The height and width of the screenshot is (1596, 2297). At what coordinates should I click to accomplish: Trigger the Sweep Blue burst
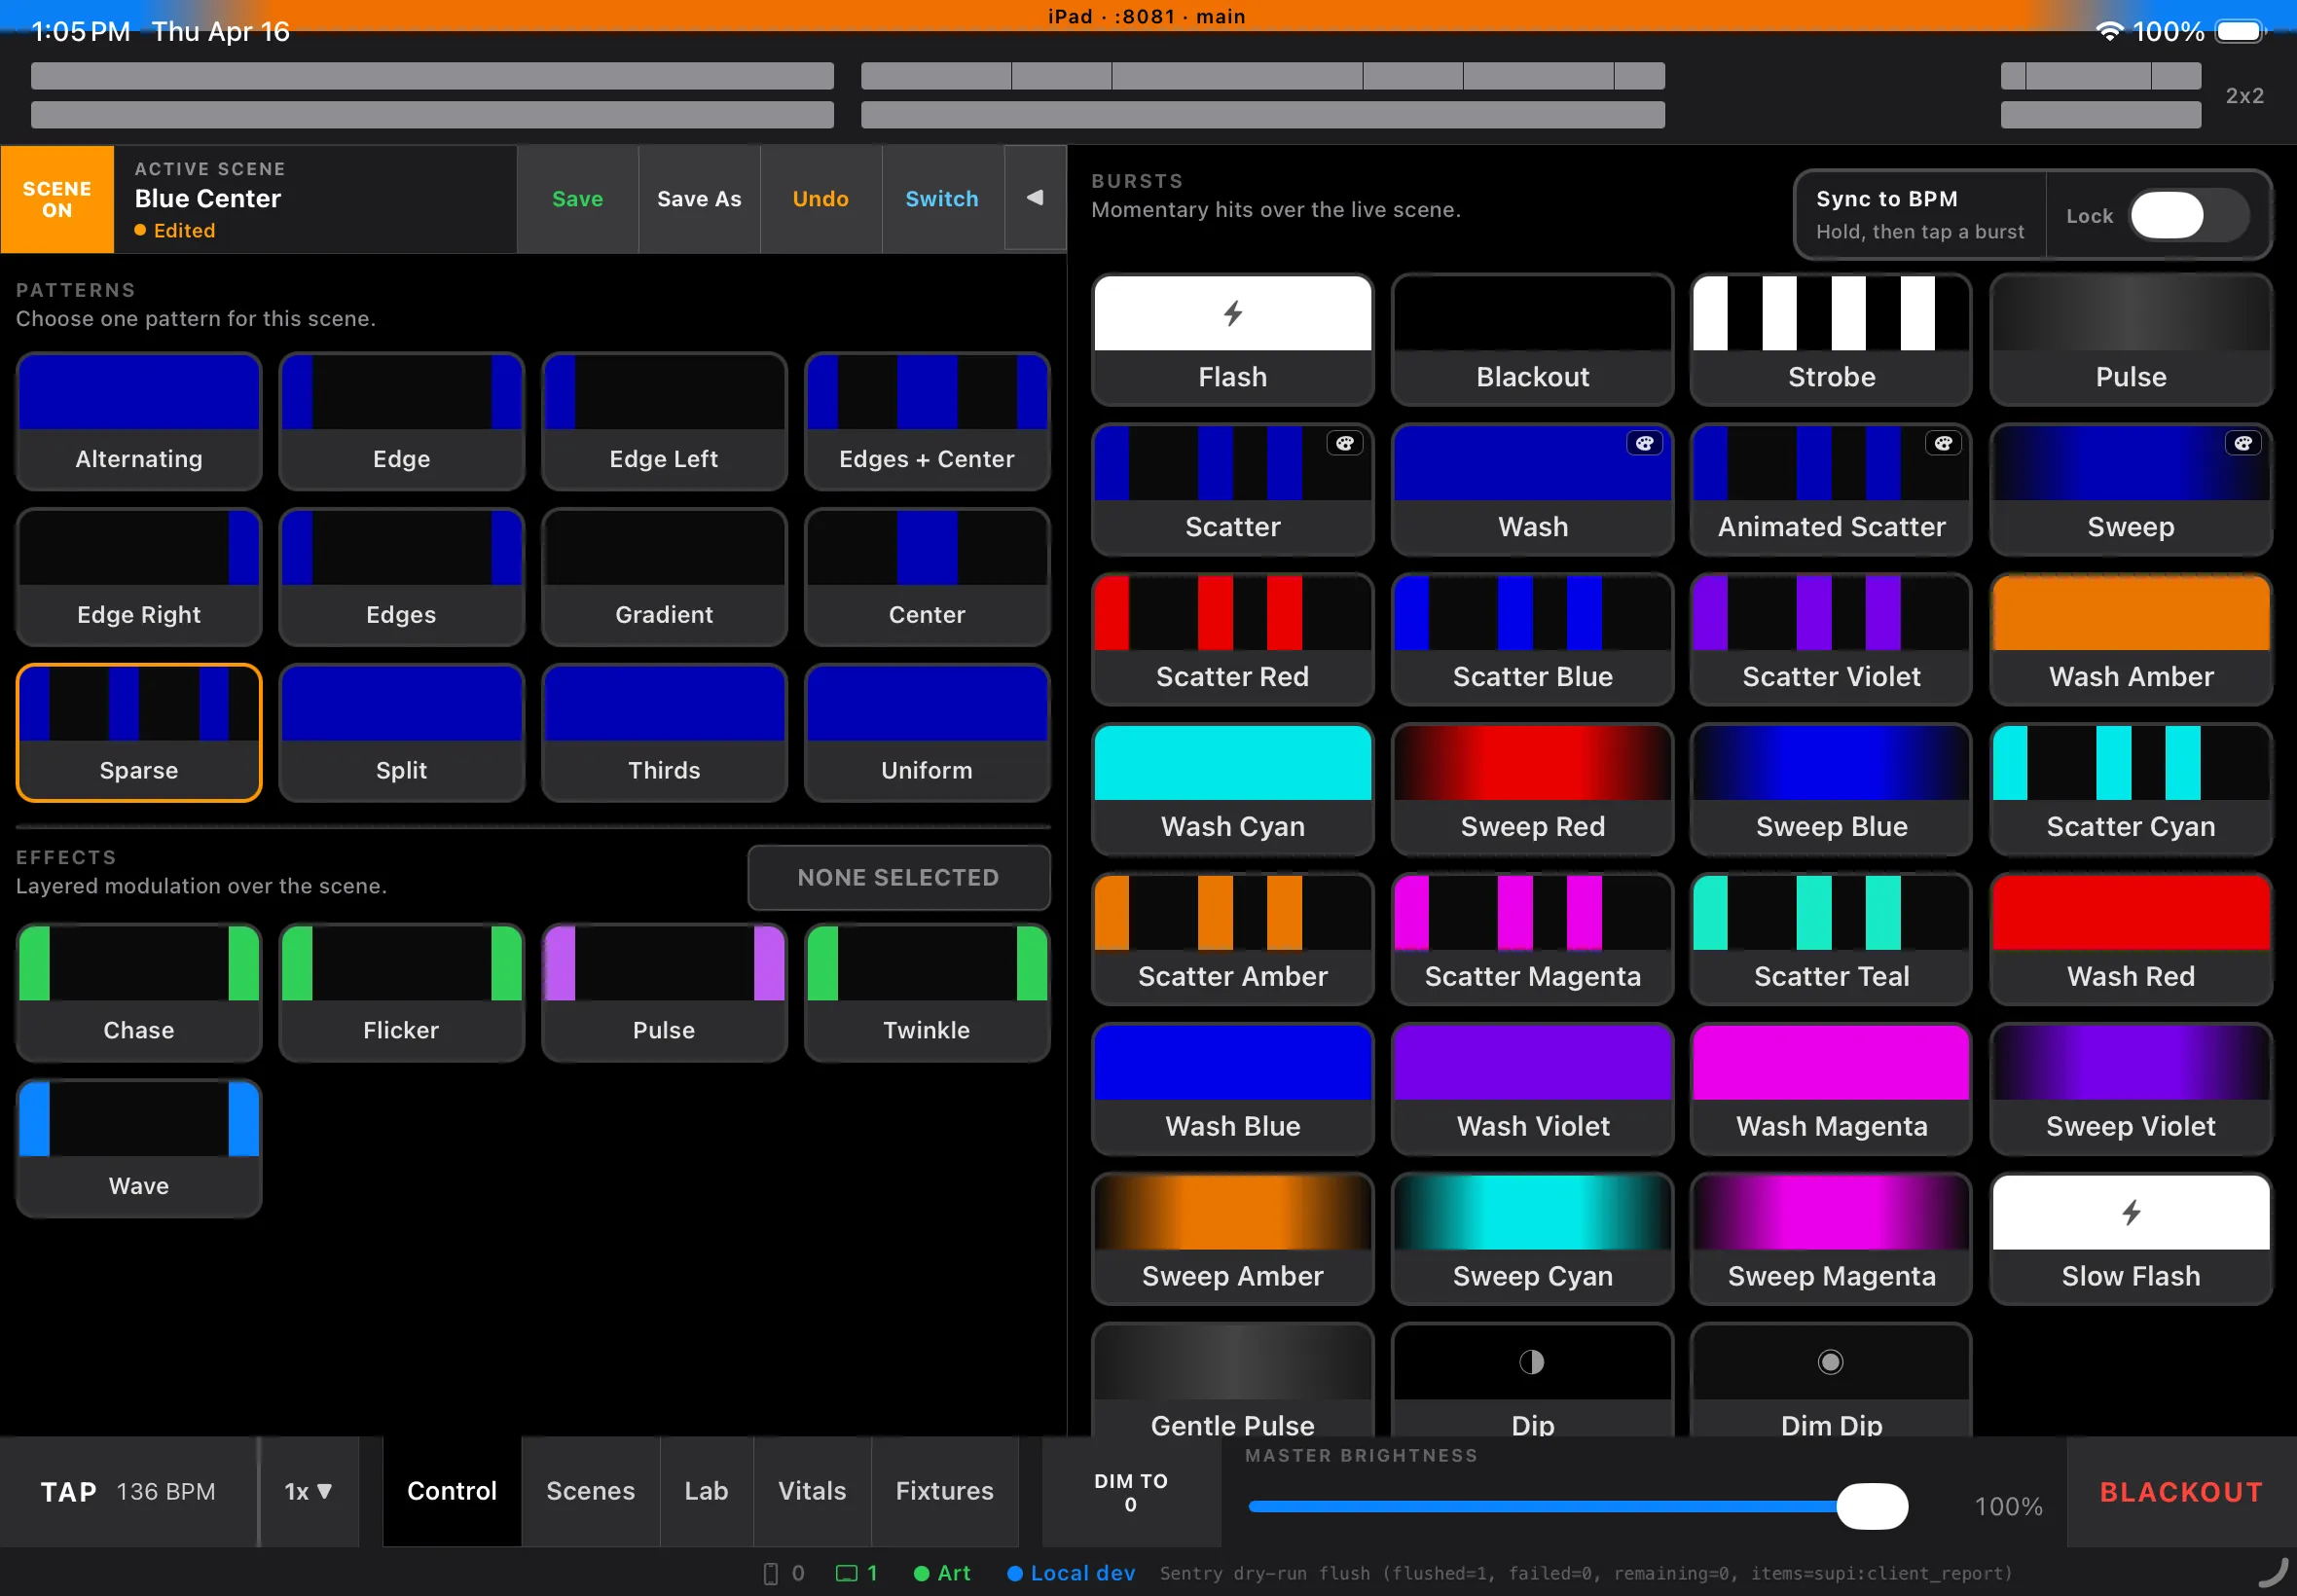tap(1830, 790)
